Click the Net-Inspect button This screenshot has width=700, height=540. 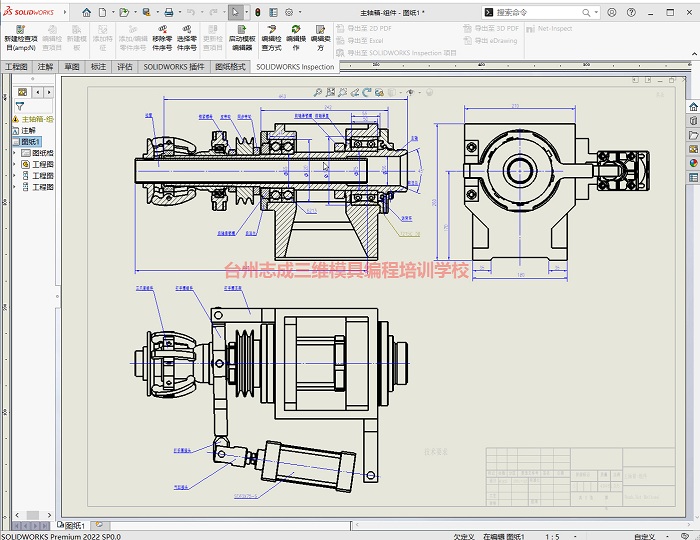click(549, 29)
